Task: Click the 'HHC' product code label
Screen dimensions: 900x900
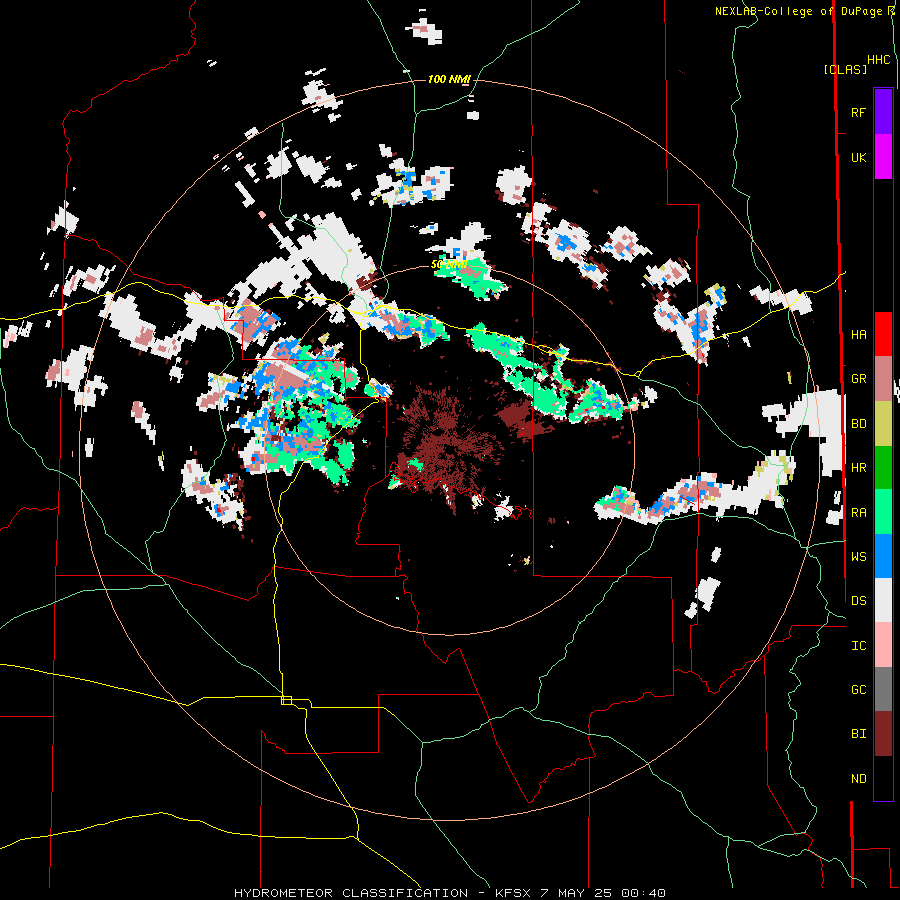Action: pos(879,60)
